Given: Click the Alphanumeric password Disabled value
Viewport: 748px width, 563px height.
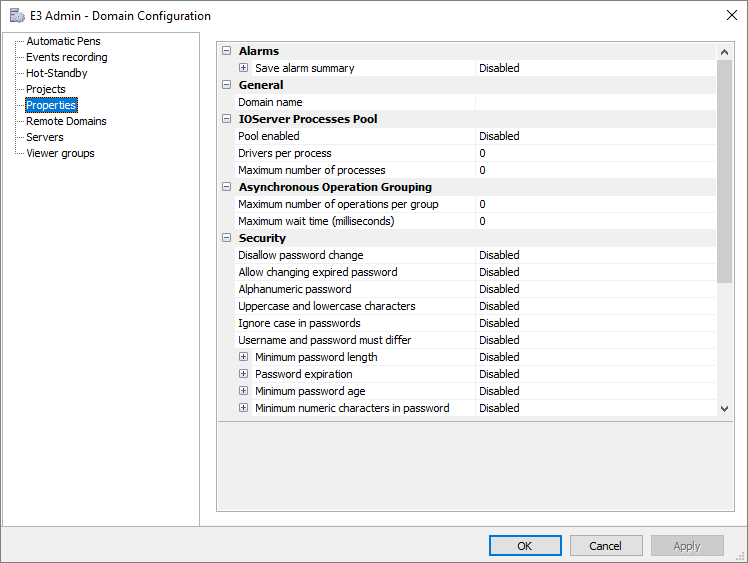Looking at the screenshot, I should tap(596, 289).
